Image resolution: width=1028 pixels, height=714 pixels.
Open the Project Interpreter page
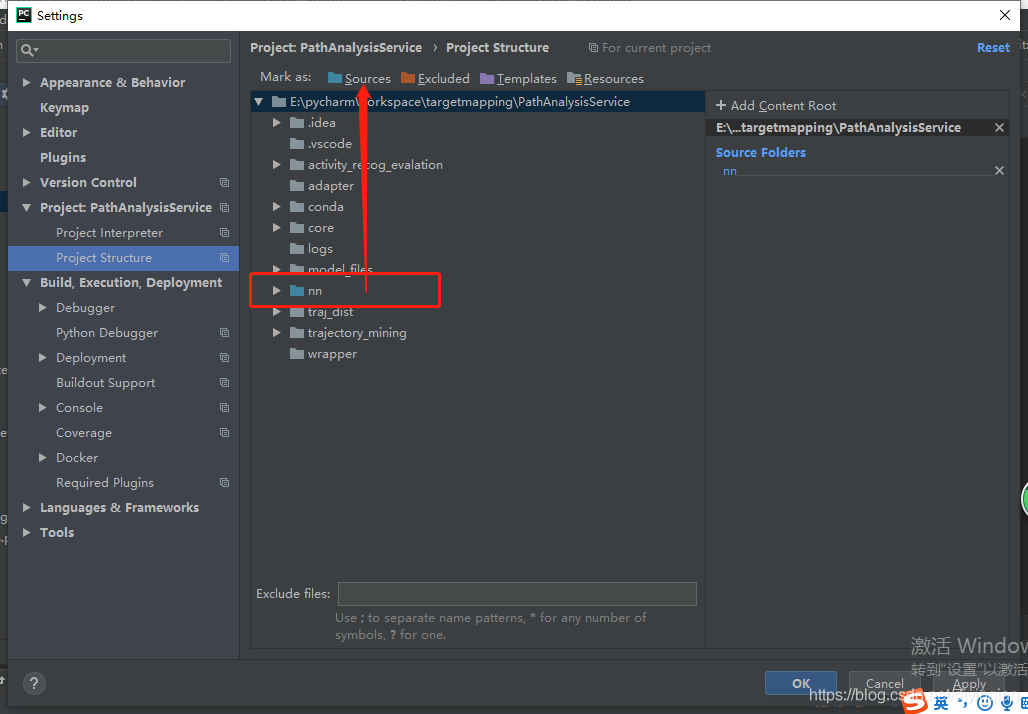tap(109, 233)
